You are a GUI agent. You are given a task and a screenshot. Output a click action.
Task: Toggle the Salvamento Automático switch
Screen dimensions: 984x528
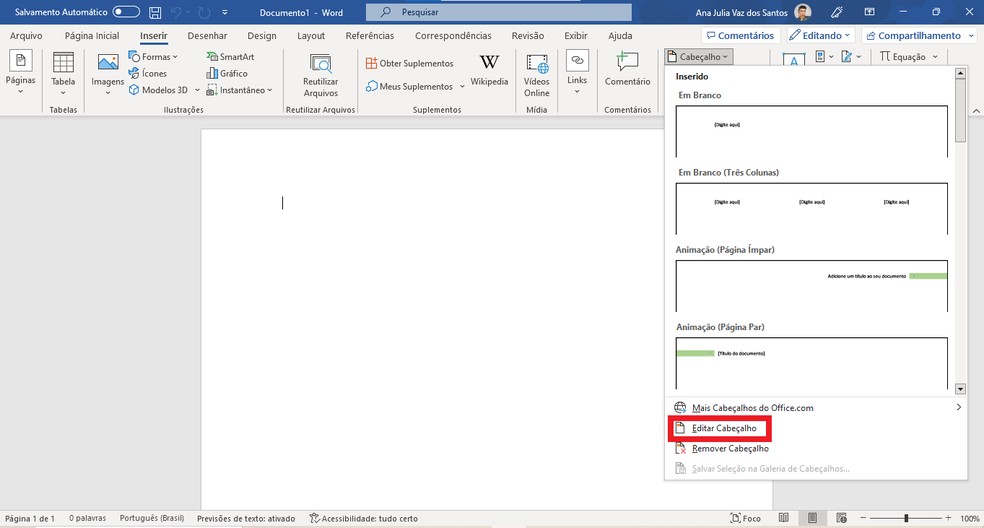click(126, 12)
